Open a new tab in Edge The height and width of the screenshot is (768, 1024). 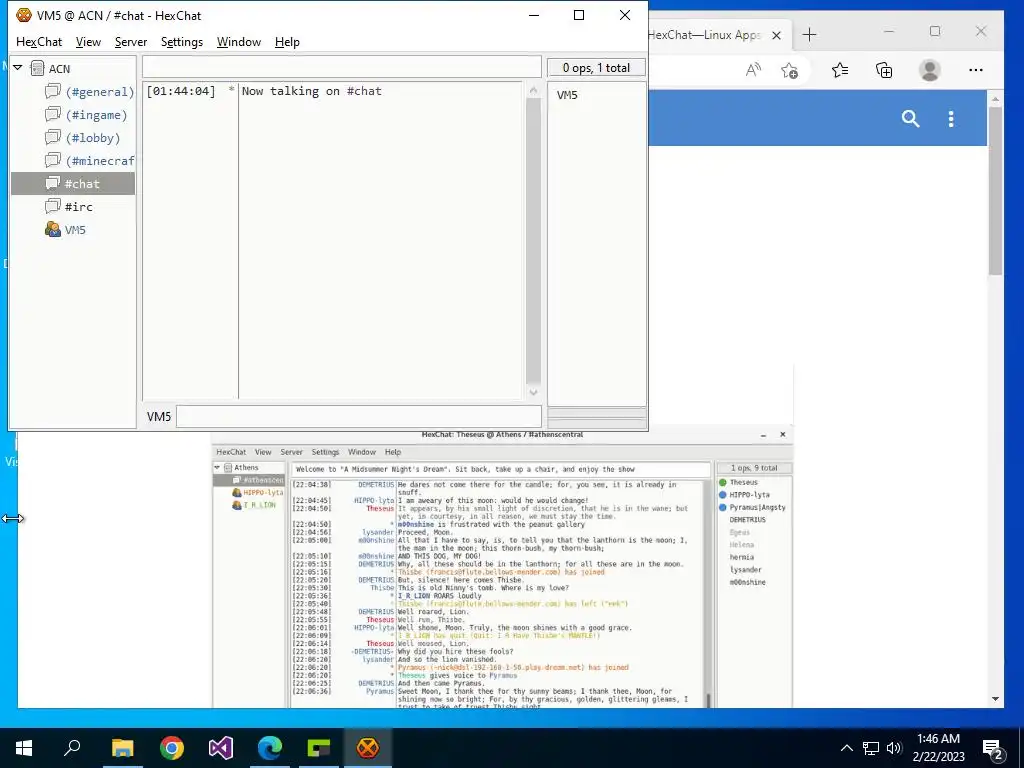[809, 35]
